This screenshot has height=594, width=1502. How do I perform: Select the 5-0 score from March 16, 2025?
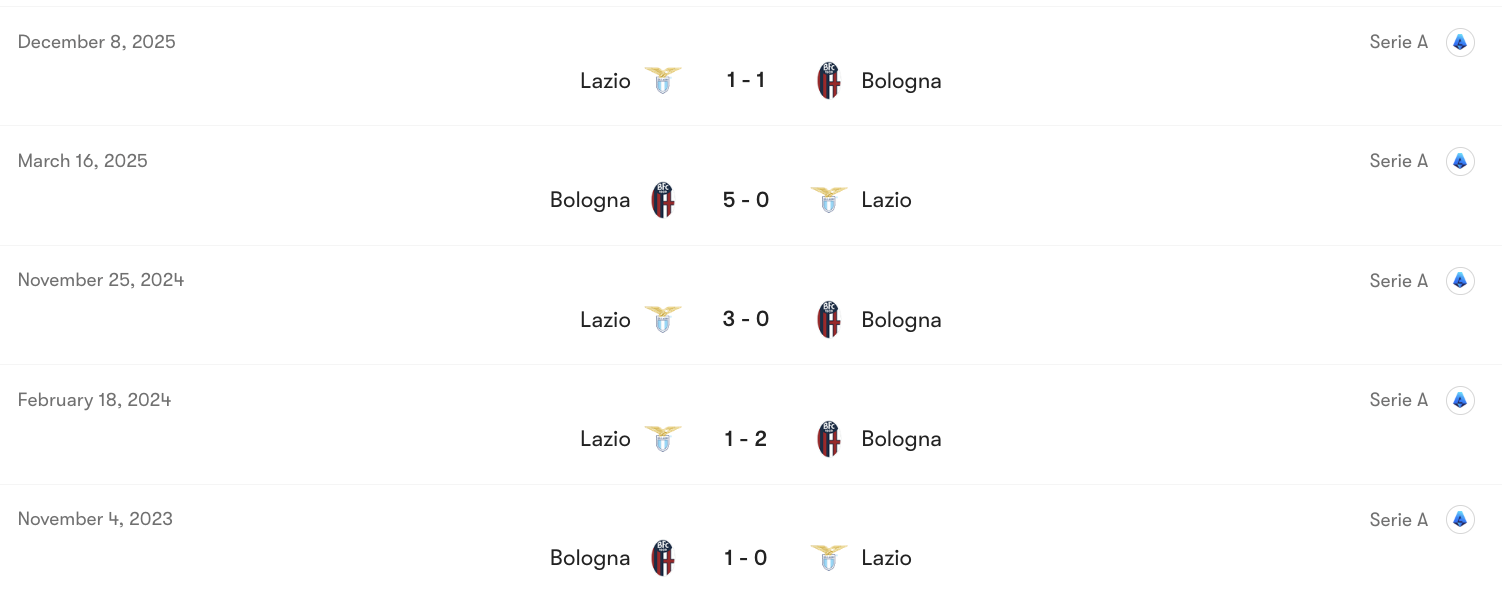pyautogui.click(x=745, y=199)
